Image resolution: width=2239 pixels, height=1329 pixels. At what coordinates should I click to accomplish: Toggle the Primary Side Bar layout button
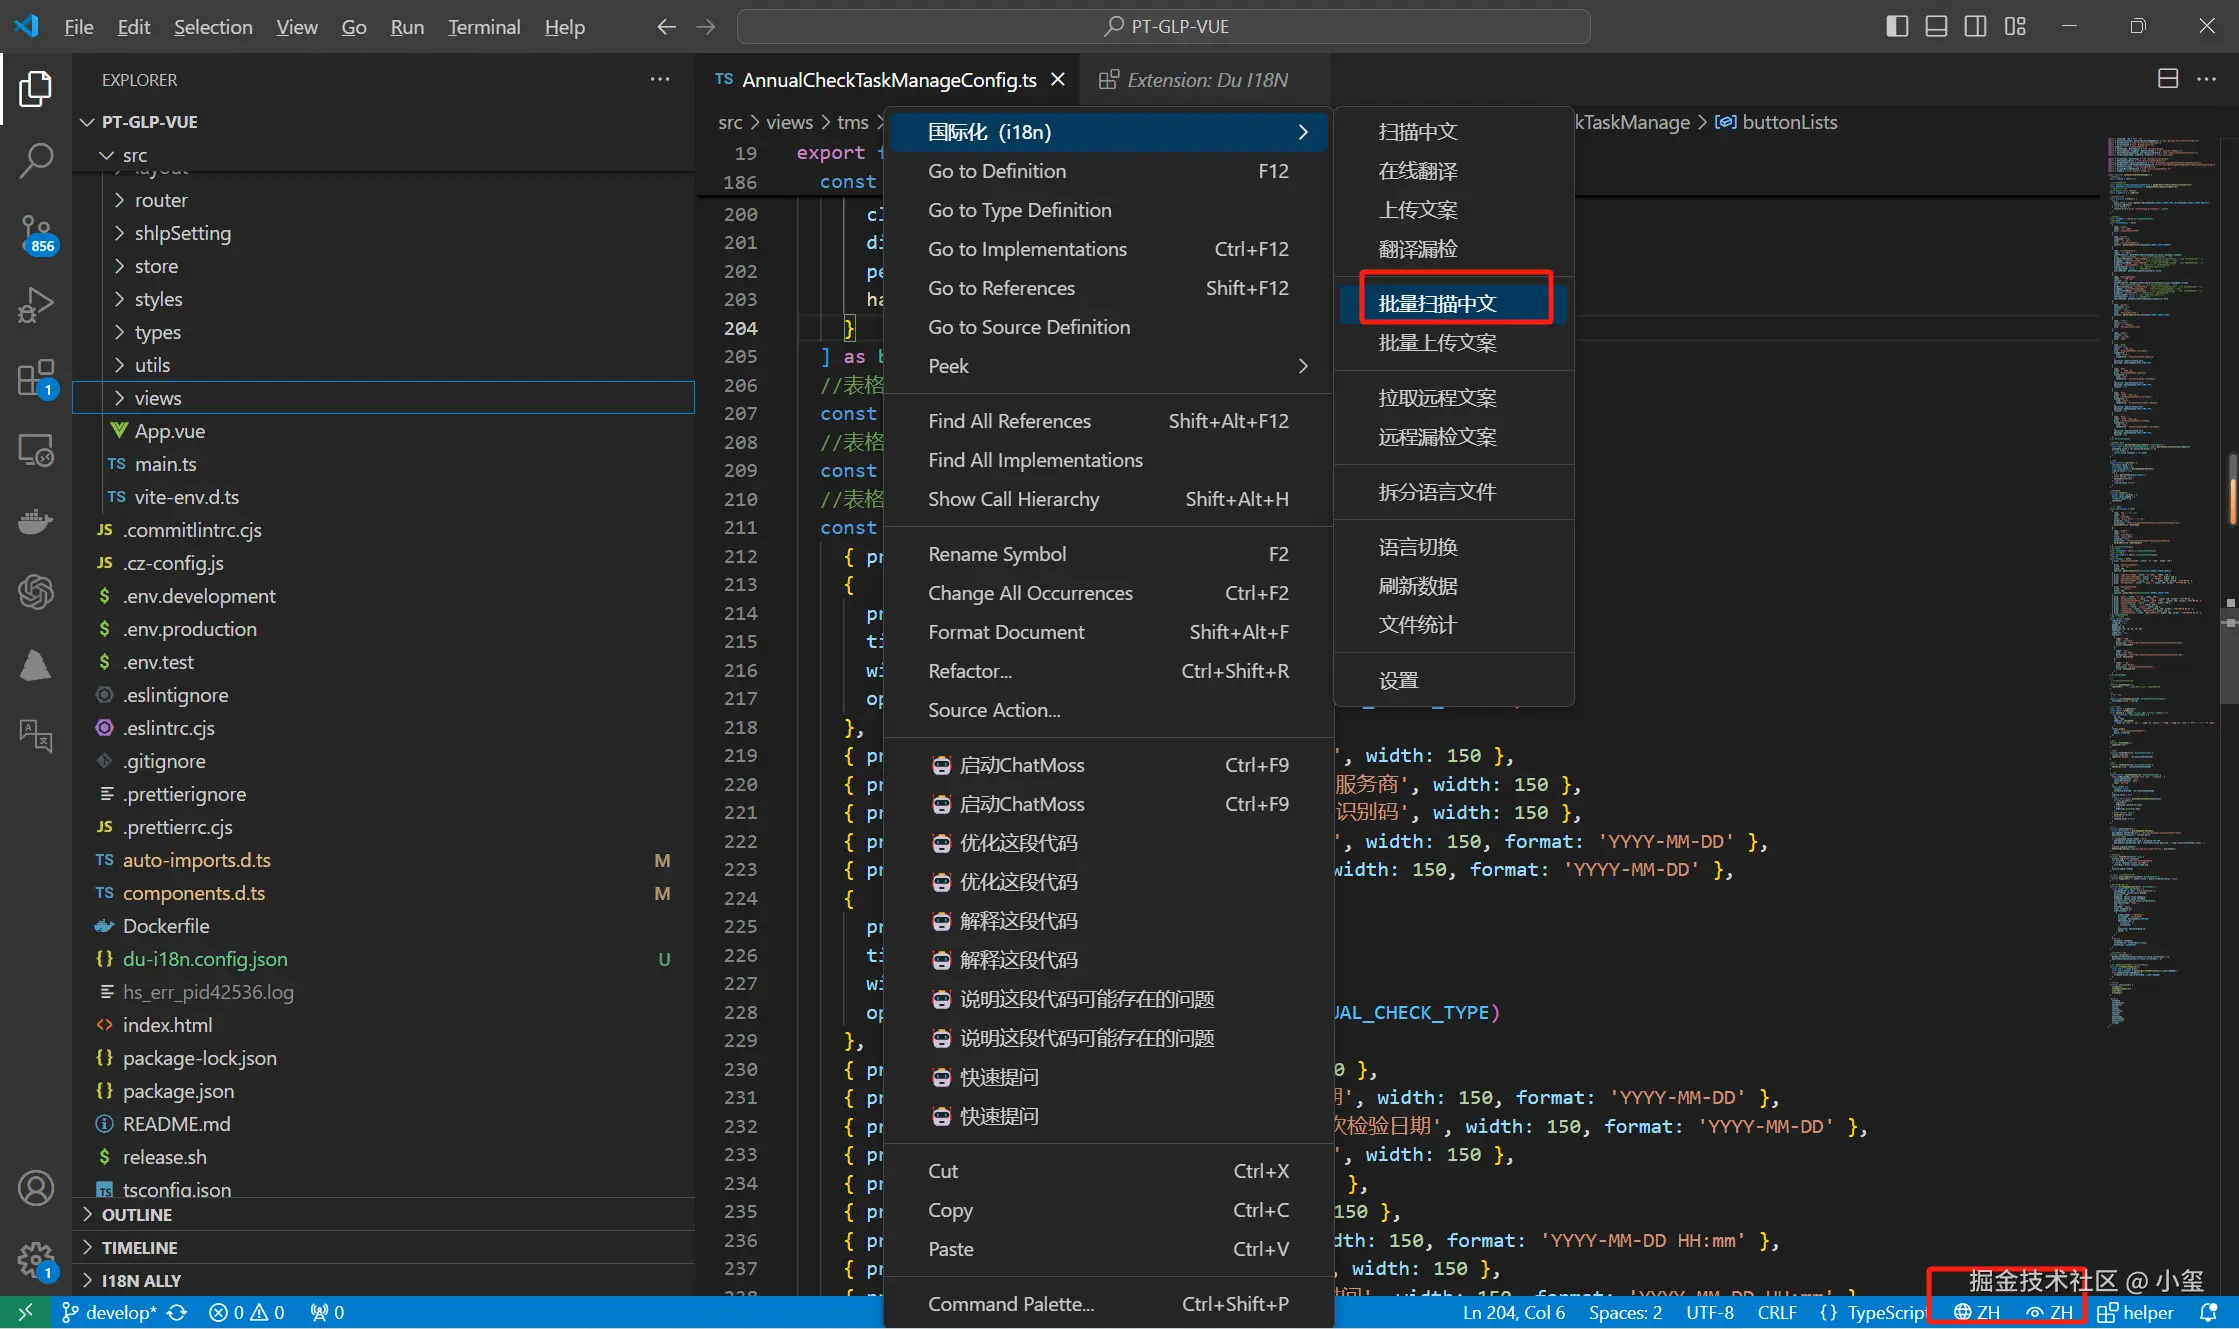click(x=1897, y=27)
